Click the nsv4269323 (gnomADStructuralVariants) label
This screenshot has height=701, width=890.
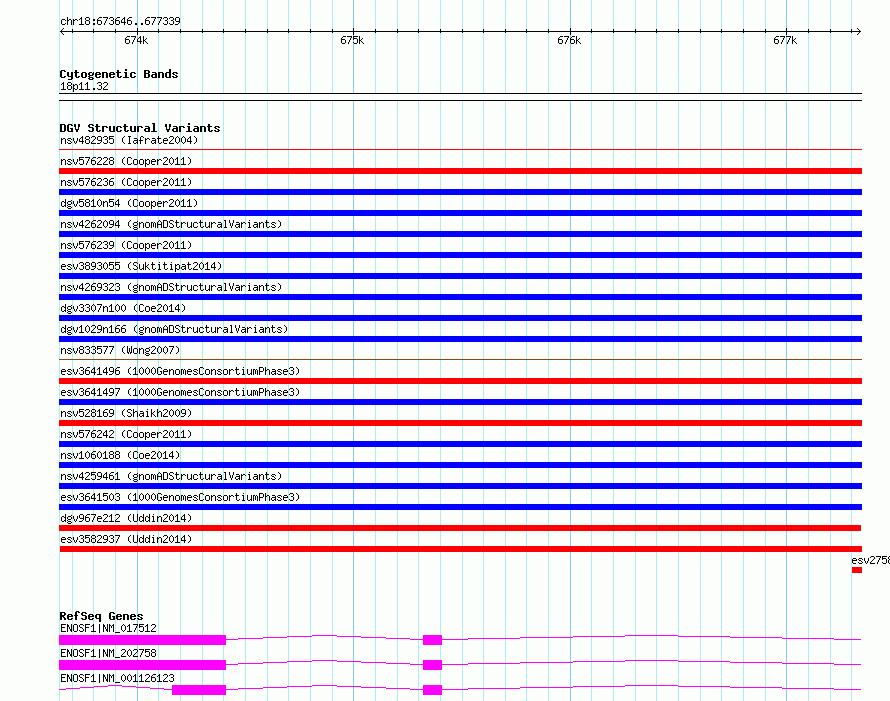pyautogui.click(x=171, y=287)
